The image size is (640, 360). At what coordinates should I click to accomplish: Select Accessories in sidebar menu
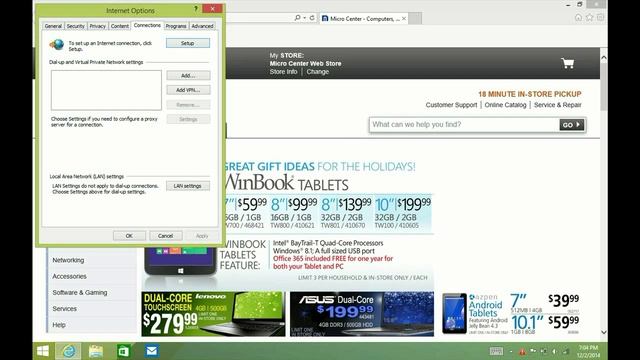pos(69,276)
